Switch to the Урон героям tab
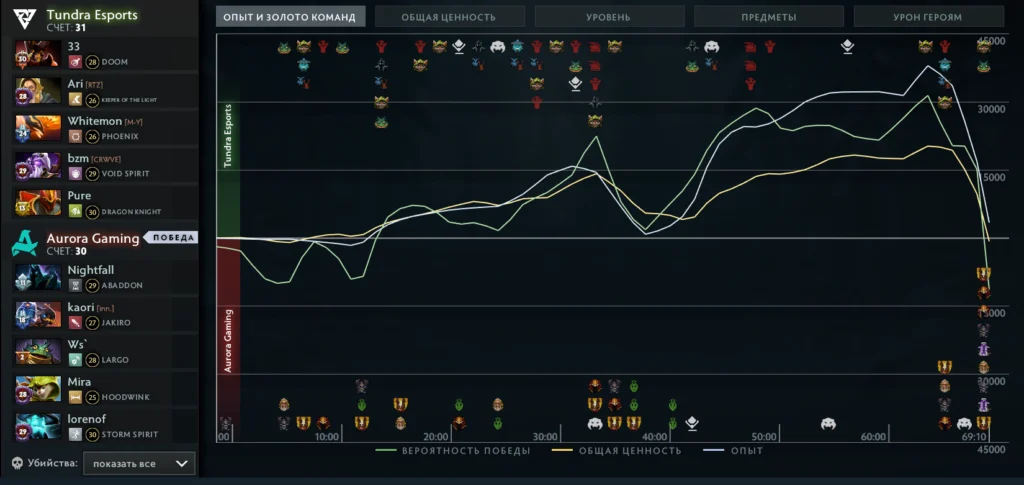Screen dimensions: 1024x485 [x=928, y=17]
